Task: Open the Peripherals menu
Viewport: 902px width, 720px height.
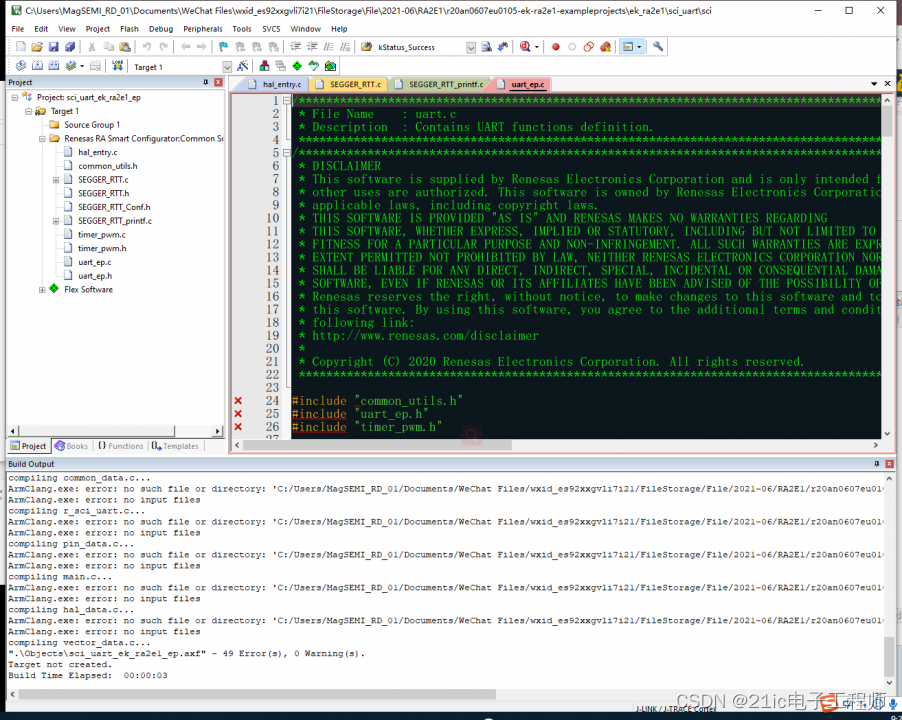Action: (202, 29)
